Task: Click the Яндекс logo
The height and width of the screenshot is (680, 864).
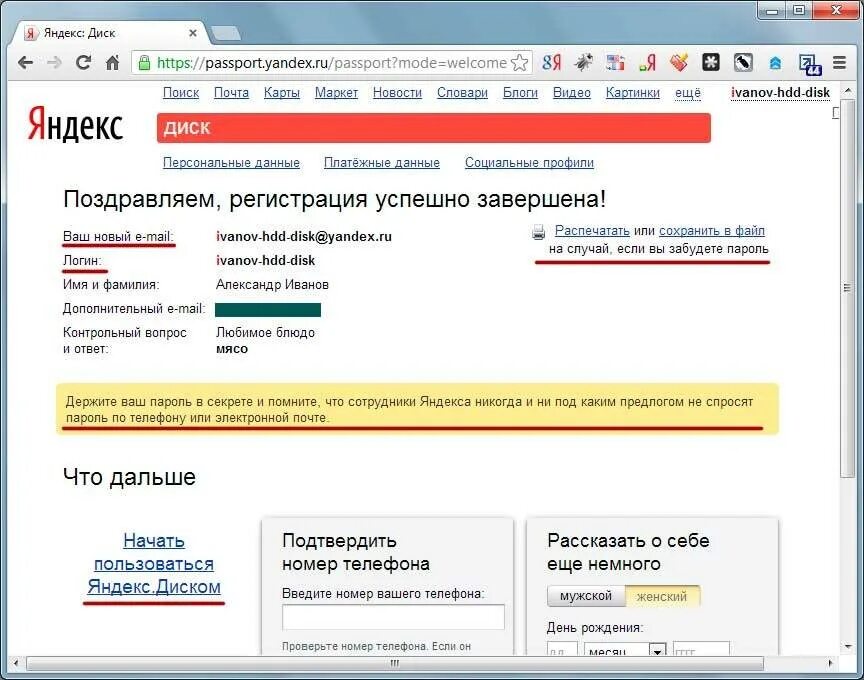Action: (75, 125)
